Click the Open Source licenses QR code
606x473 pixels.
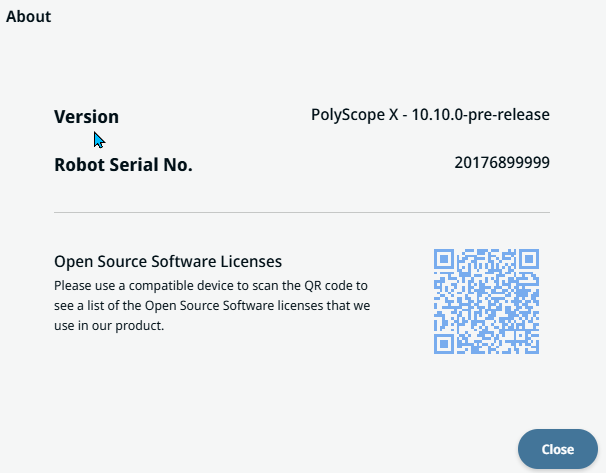487,301
